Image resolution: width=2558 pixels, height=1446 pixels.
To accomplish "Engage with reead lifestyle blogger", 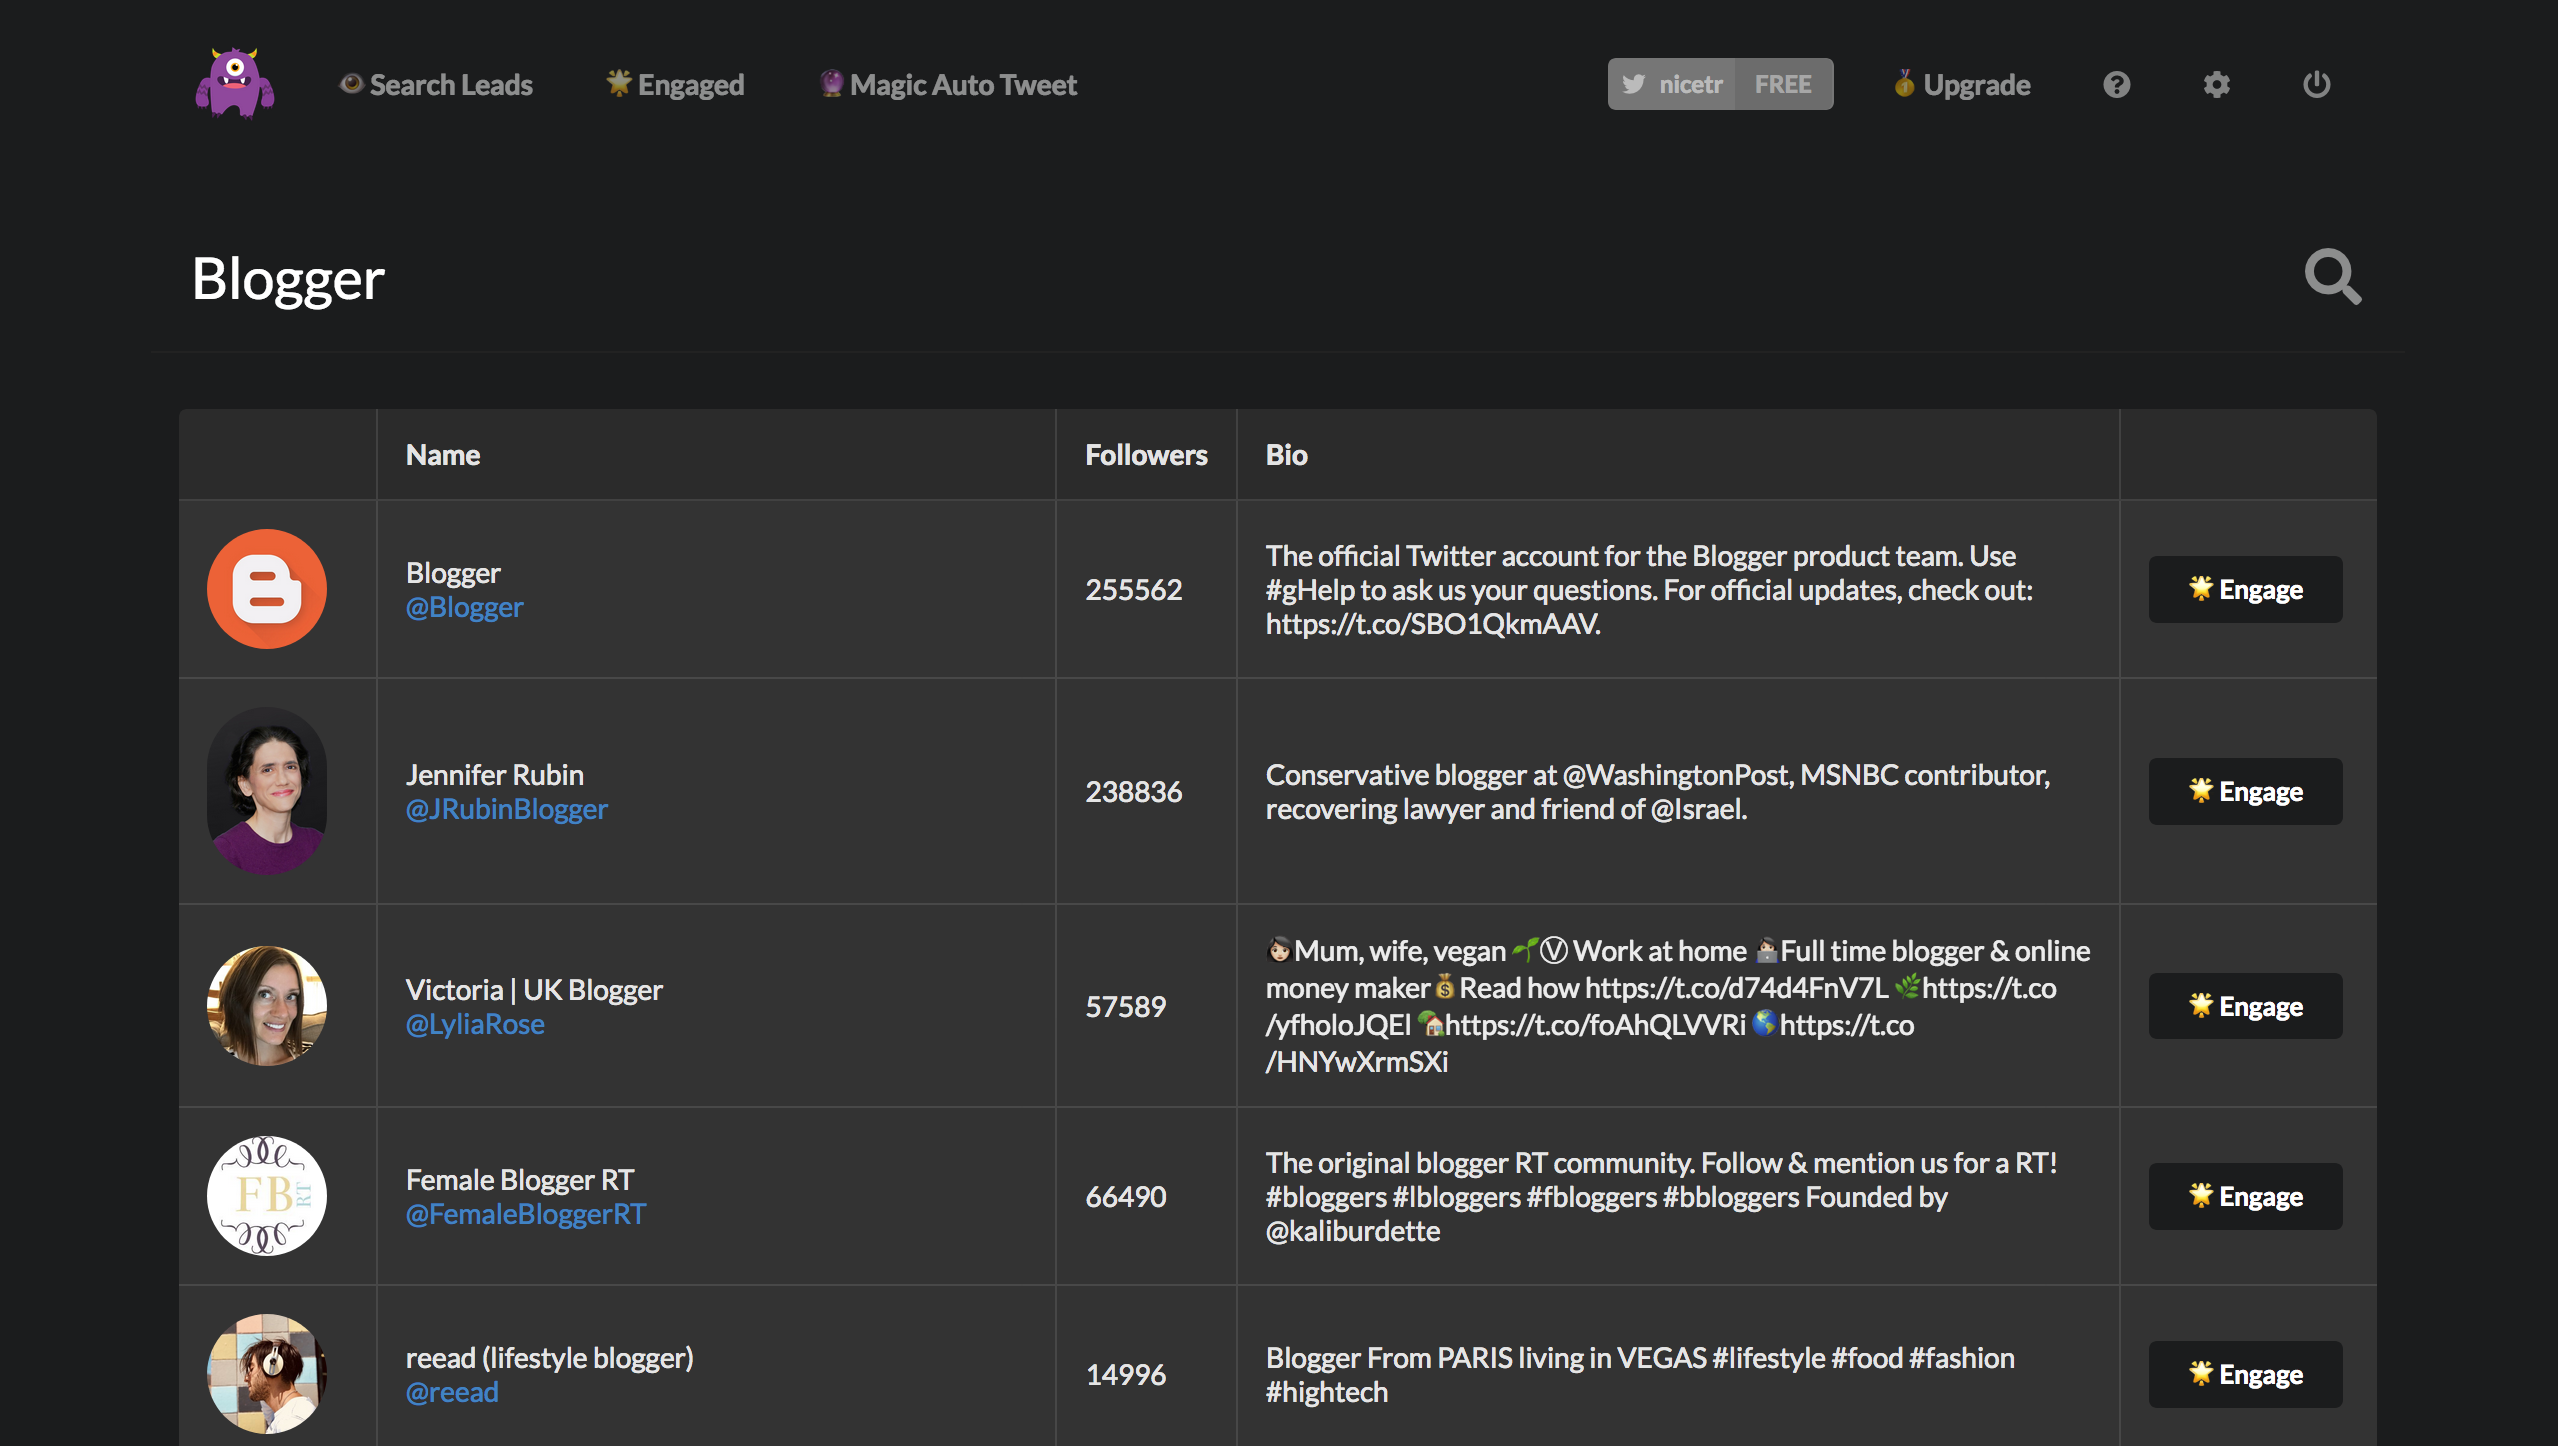I will (2245, 1375).
